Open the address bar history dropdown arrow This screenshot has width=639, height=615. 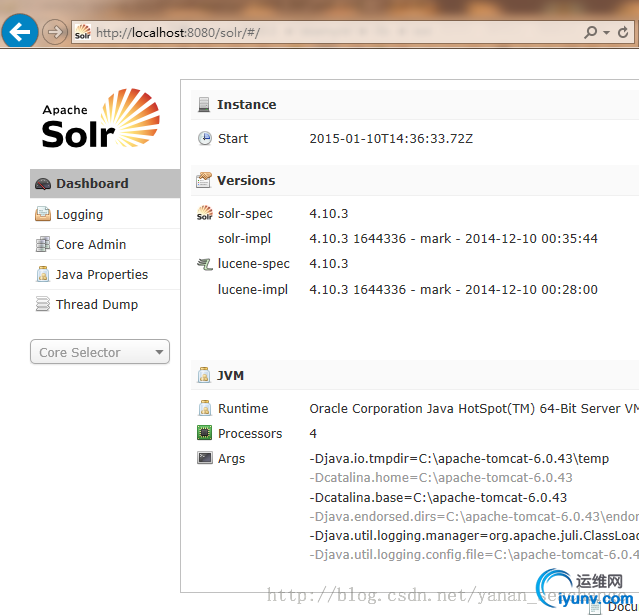[x=606, y=32]
